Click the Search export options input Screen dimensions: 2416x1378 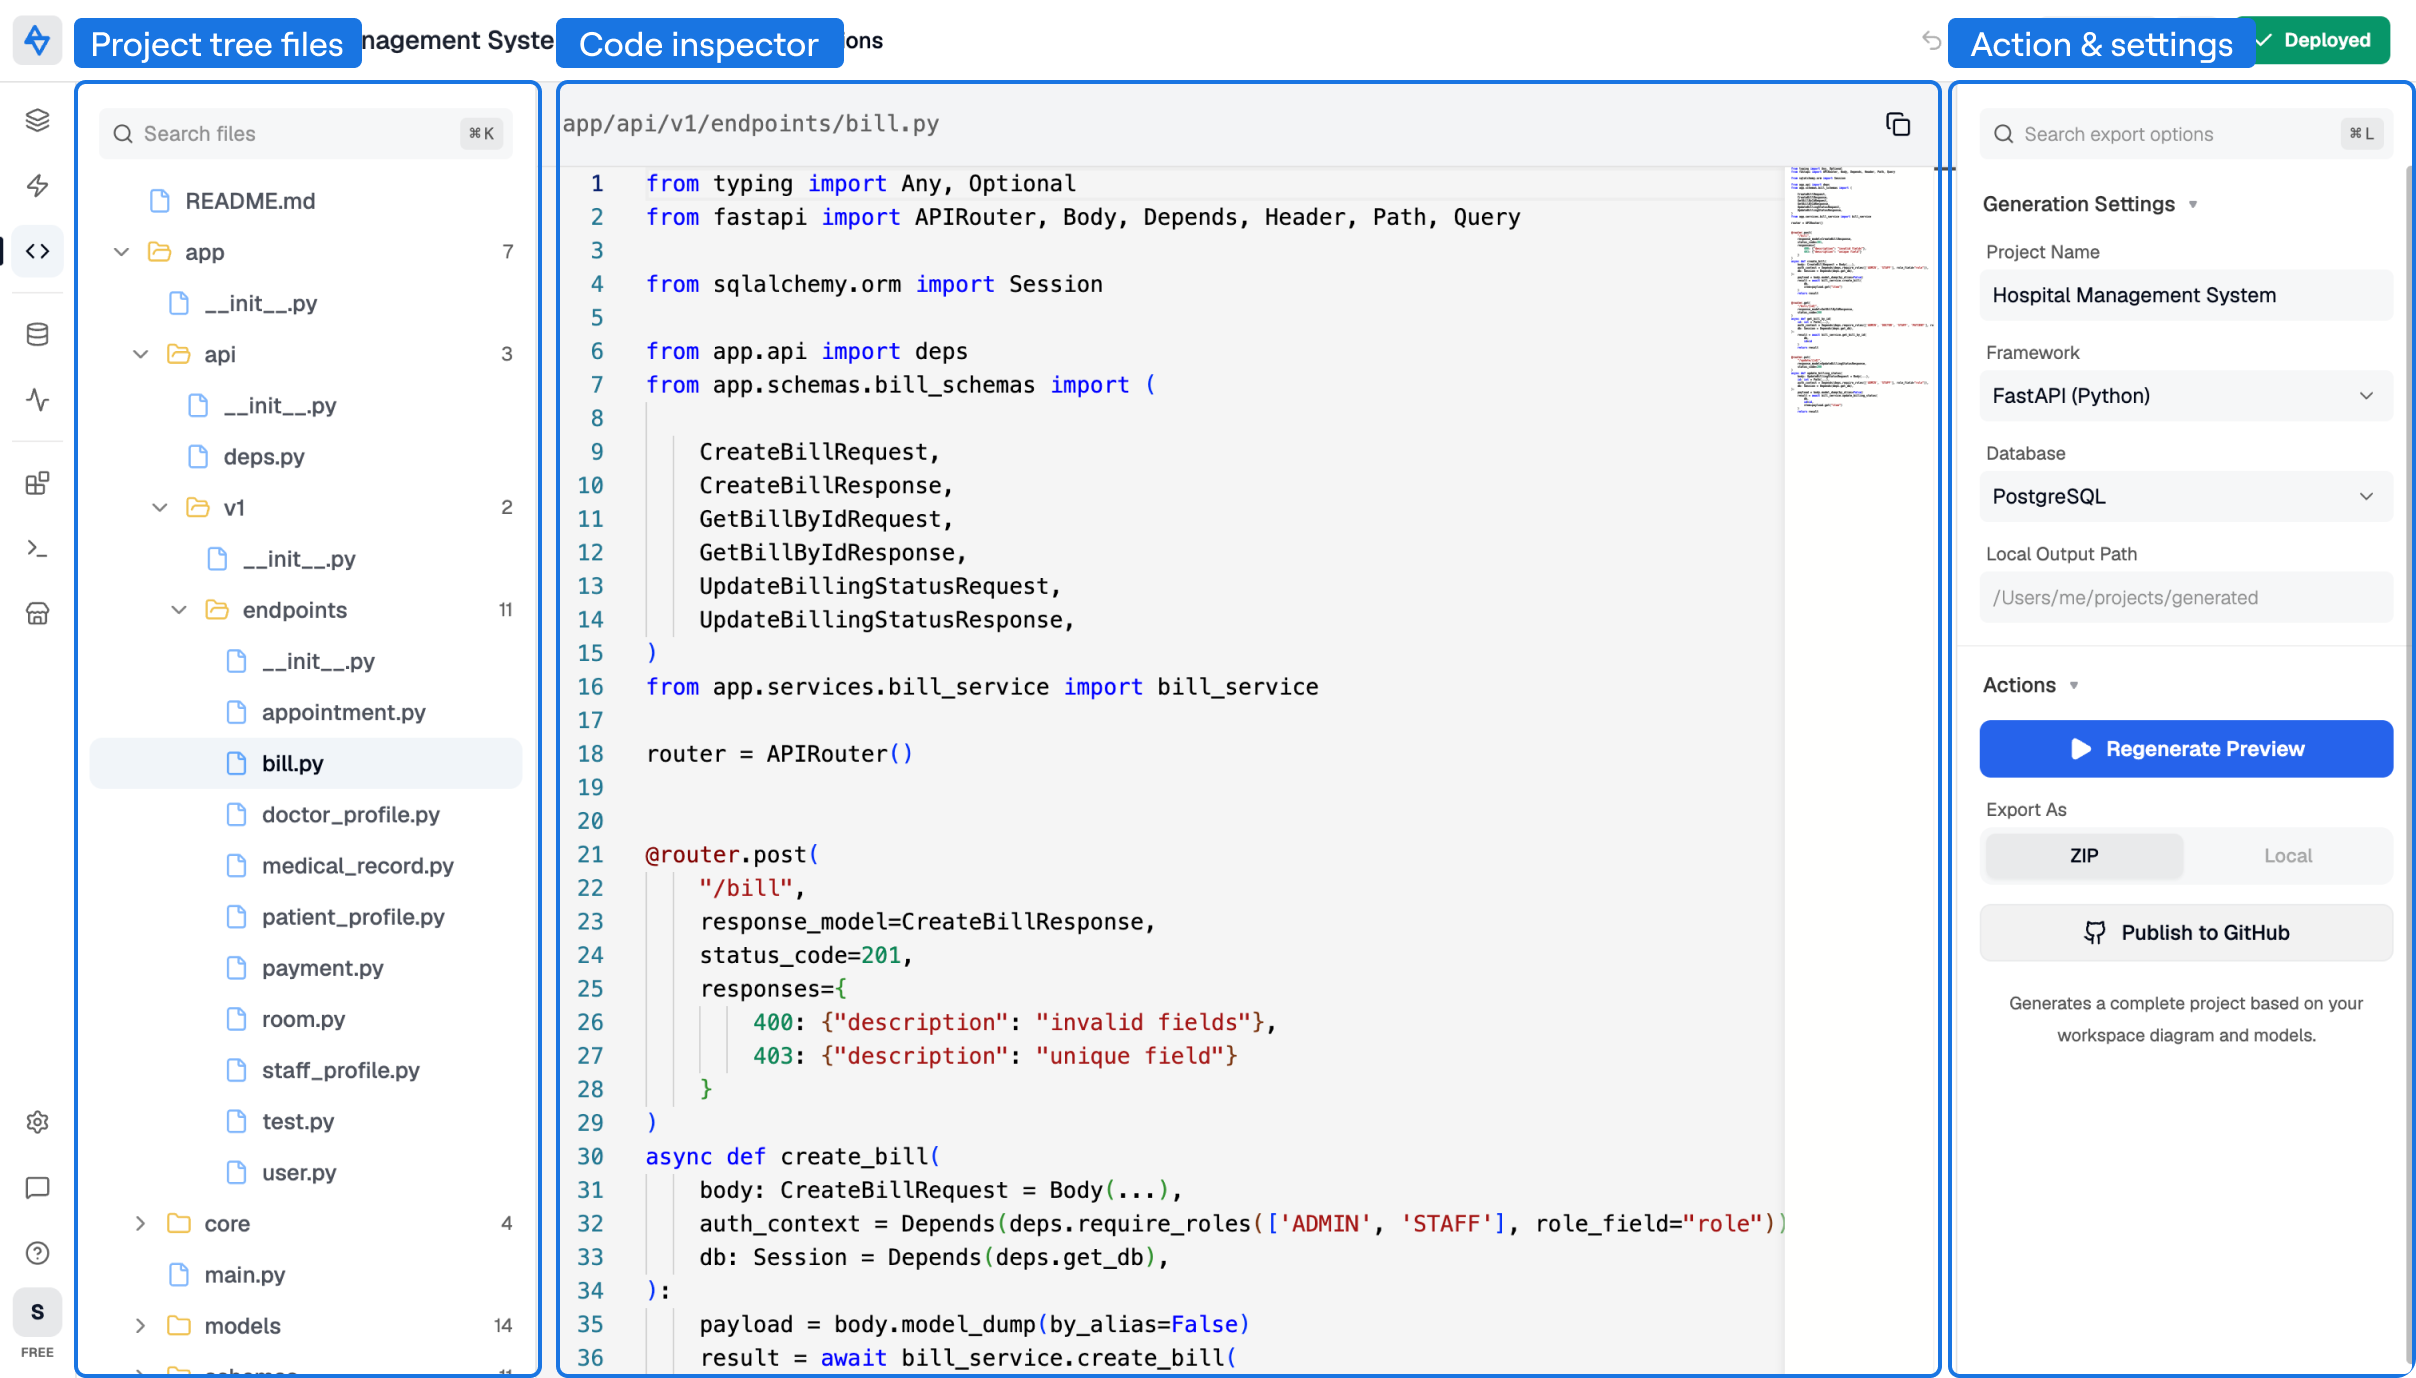(2186, 134)
